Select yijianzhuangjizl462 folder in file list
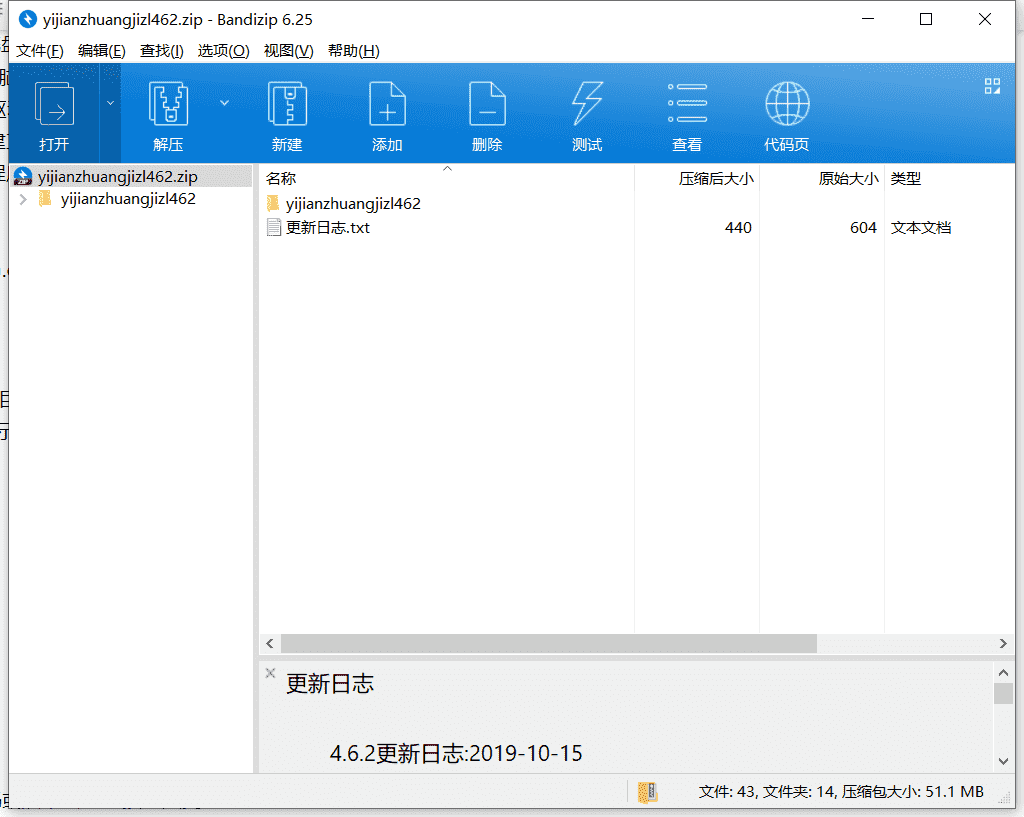The image size is (1024, 817). [353, 203]
